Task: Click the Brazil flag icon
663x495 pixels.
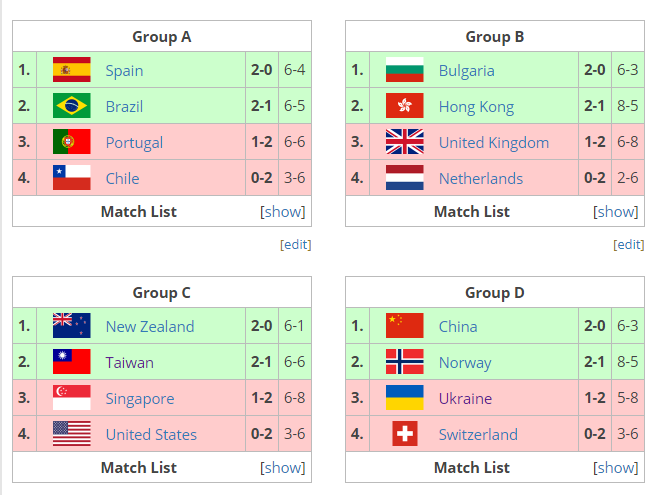Action: point(71,106)
